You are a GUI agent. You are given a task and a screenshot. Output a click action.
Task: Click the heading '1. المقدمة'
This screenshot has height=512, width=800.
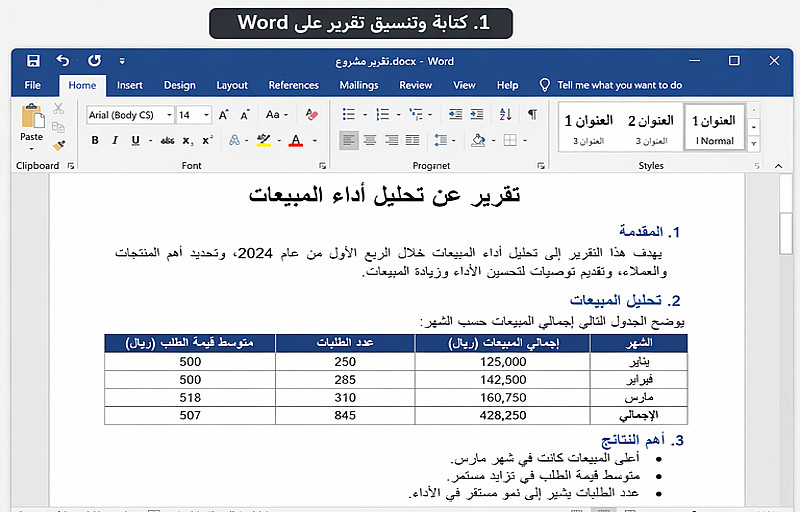click(x=649, y=232)
